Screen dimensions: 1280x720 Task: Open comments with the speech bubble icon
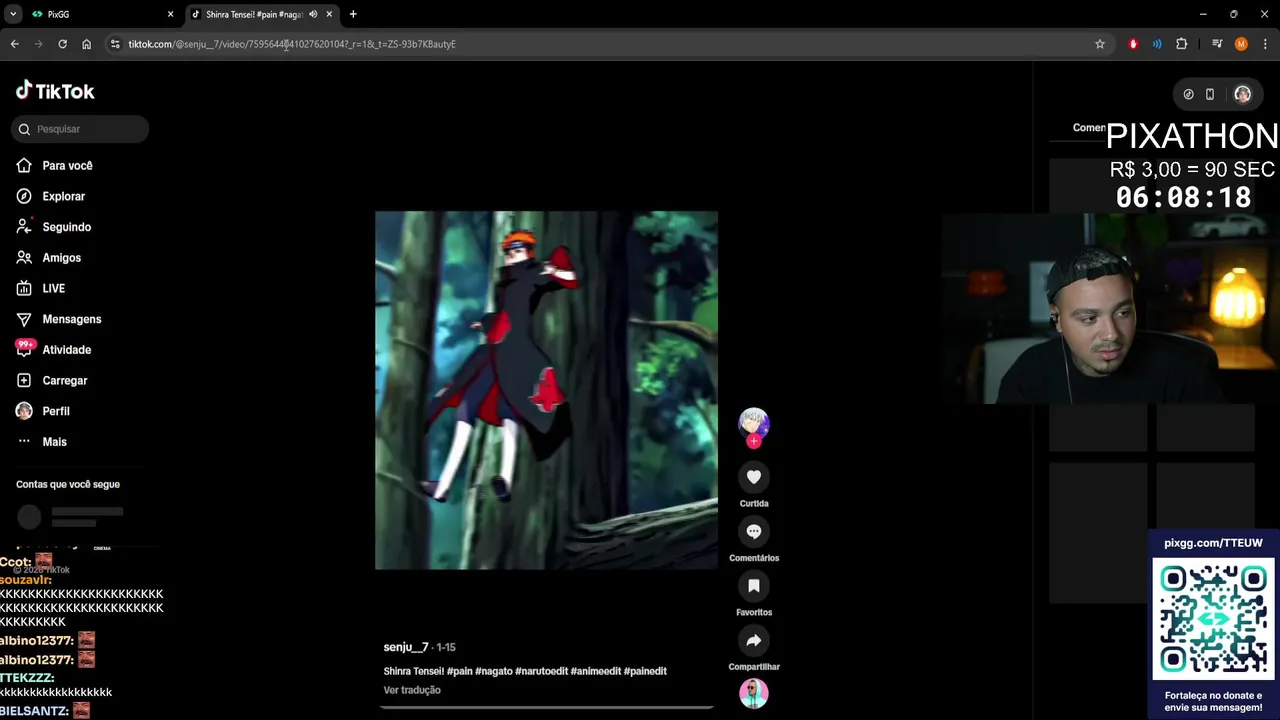(x=754, y=532)
